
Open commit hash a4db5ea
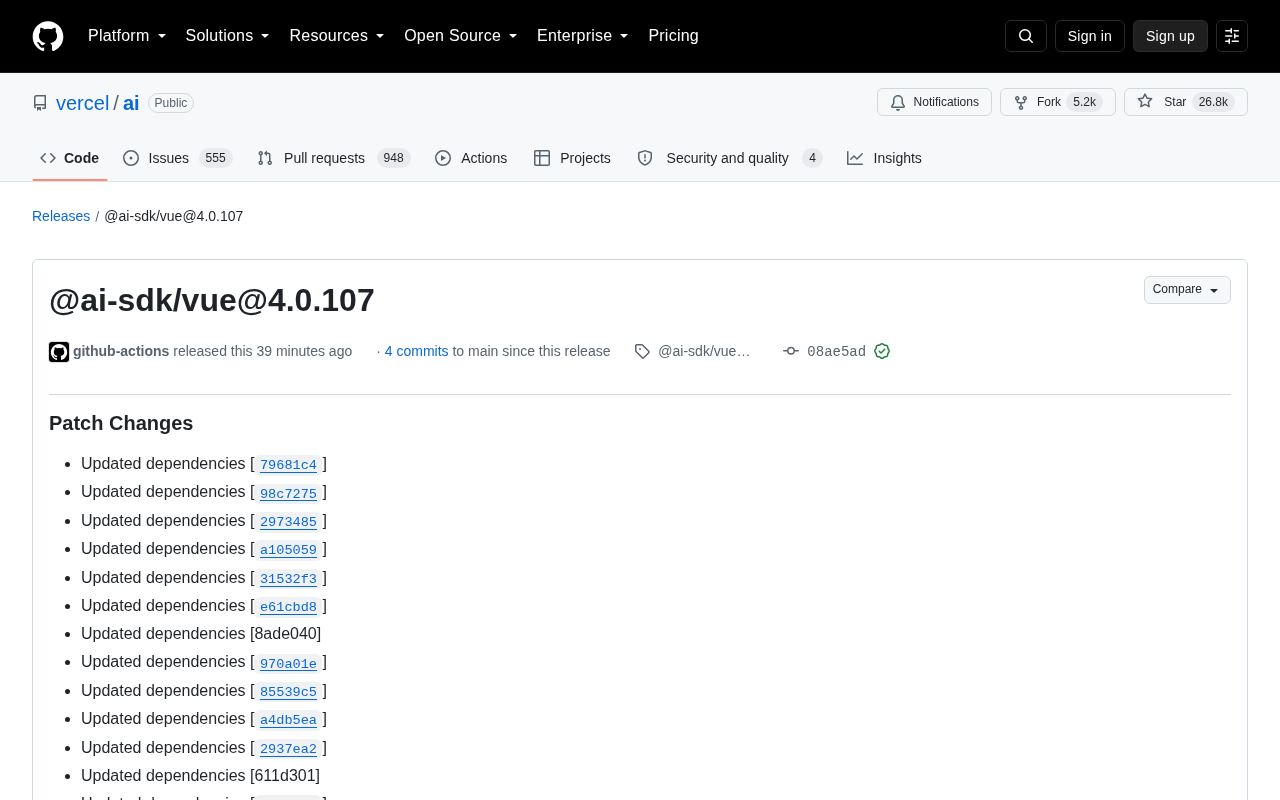coord(288,720)
